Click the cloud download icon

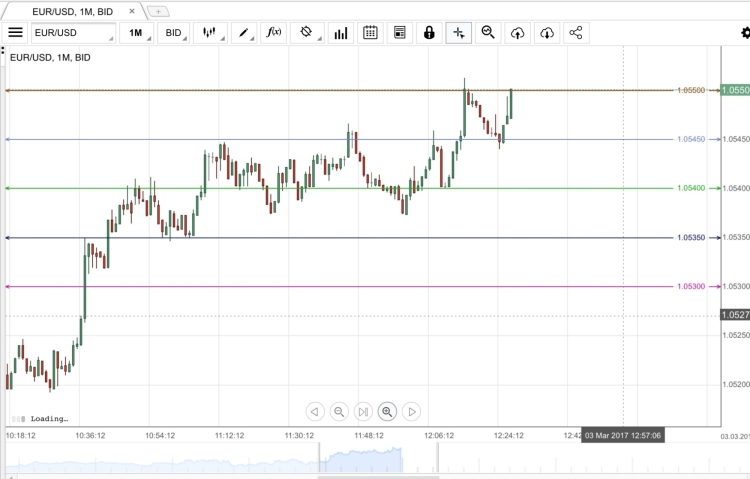click(x=547, y=33)
